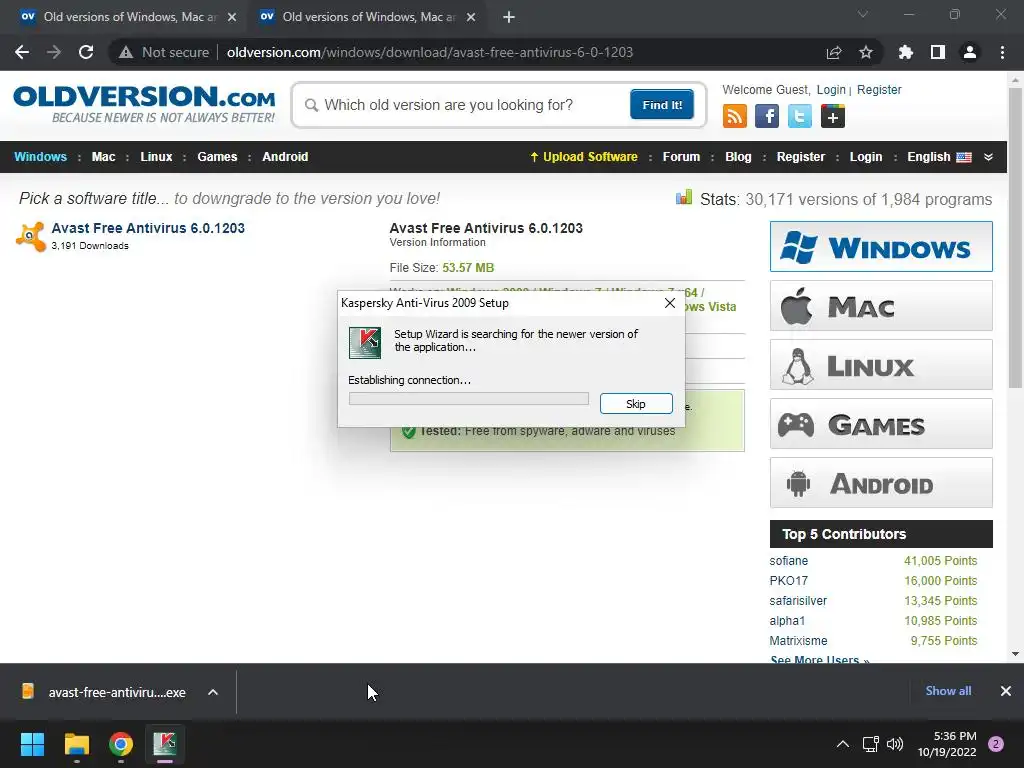Click the Kaspersky logo in setup dialog
Screen dimensions: 1024x768
pyautogui.click(x=365, y=343)
